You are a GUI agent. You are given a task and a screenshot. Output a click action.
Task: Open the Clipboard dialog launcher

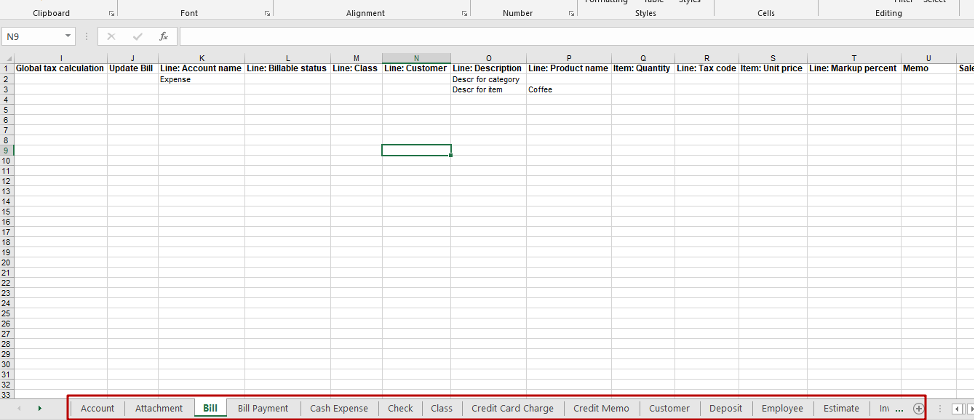click(x=111, y=13)
